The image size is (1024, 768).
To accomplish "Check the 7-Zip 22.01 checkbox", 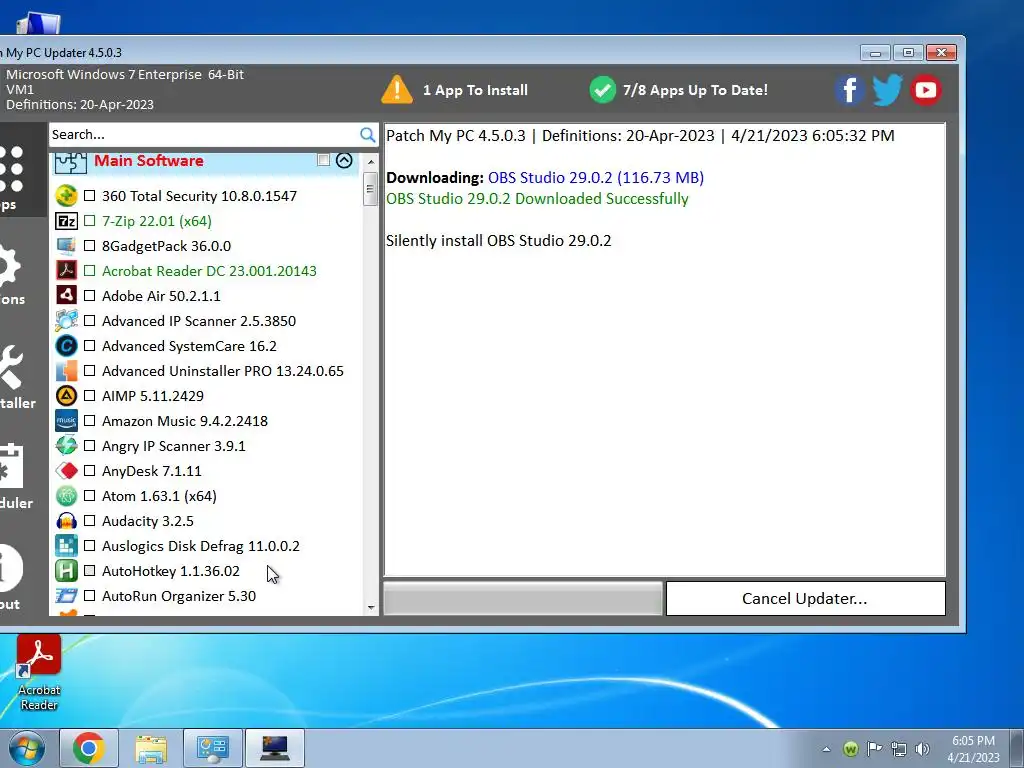I will coord(89,221).
